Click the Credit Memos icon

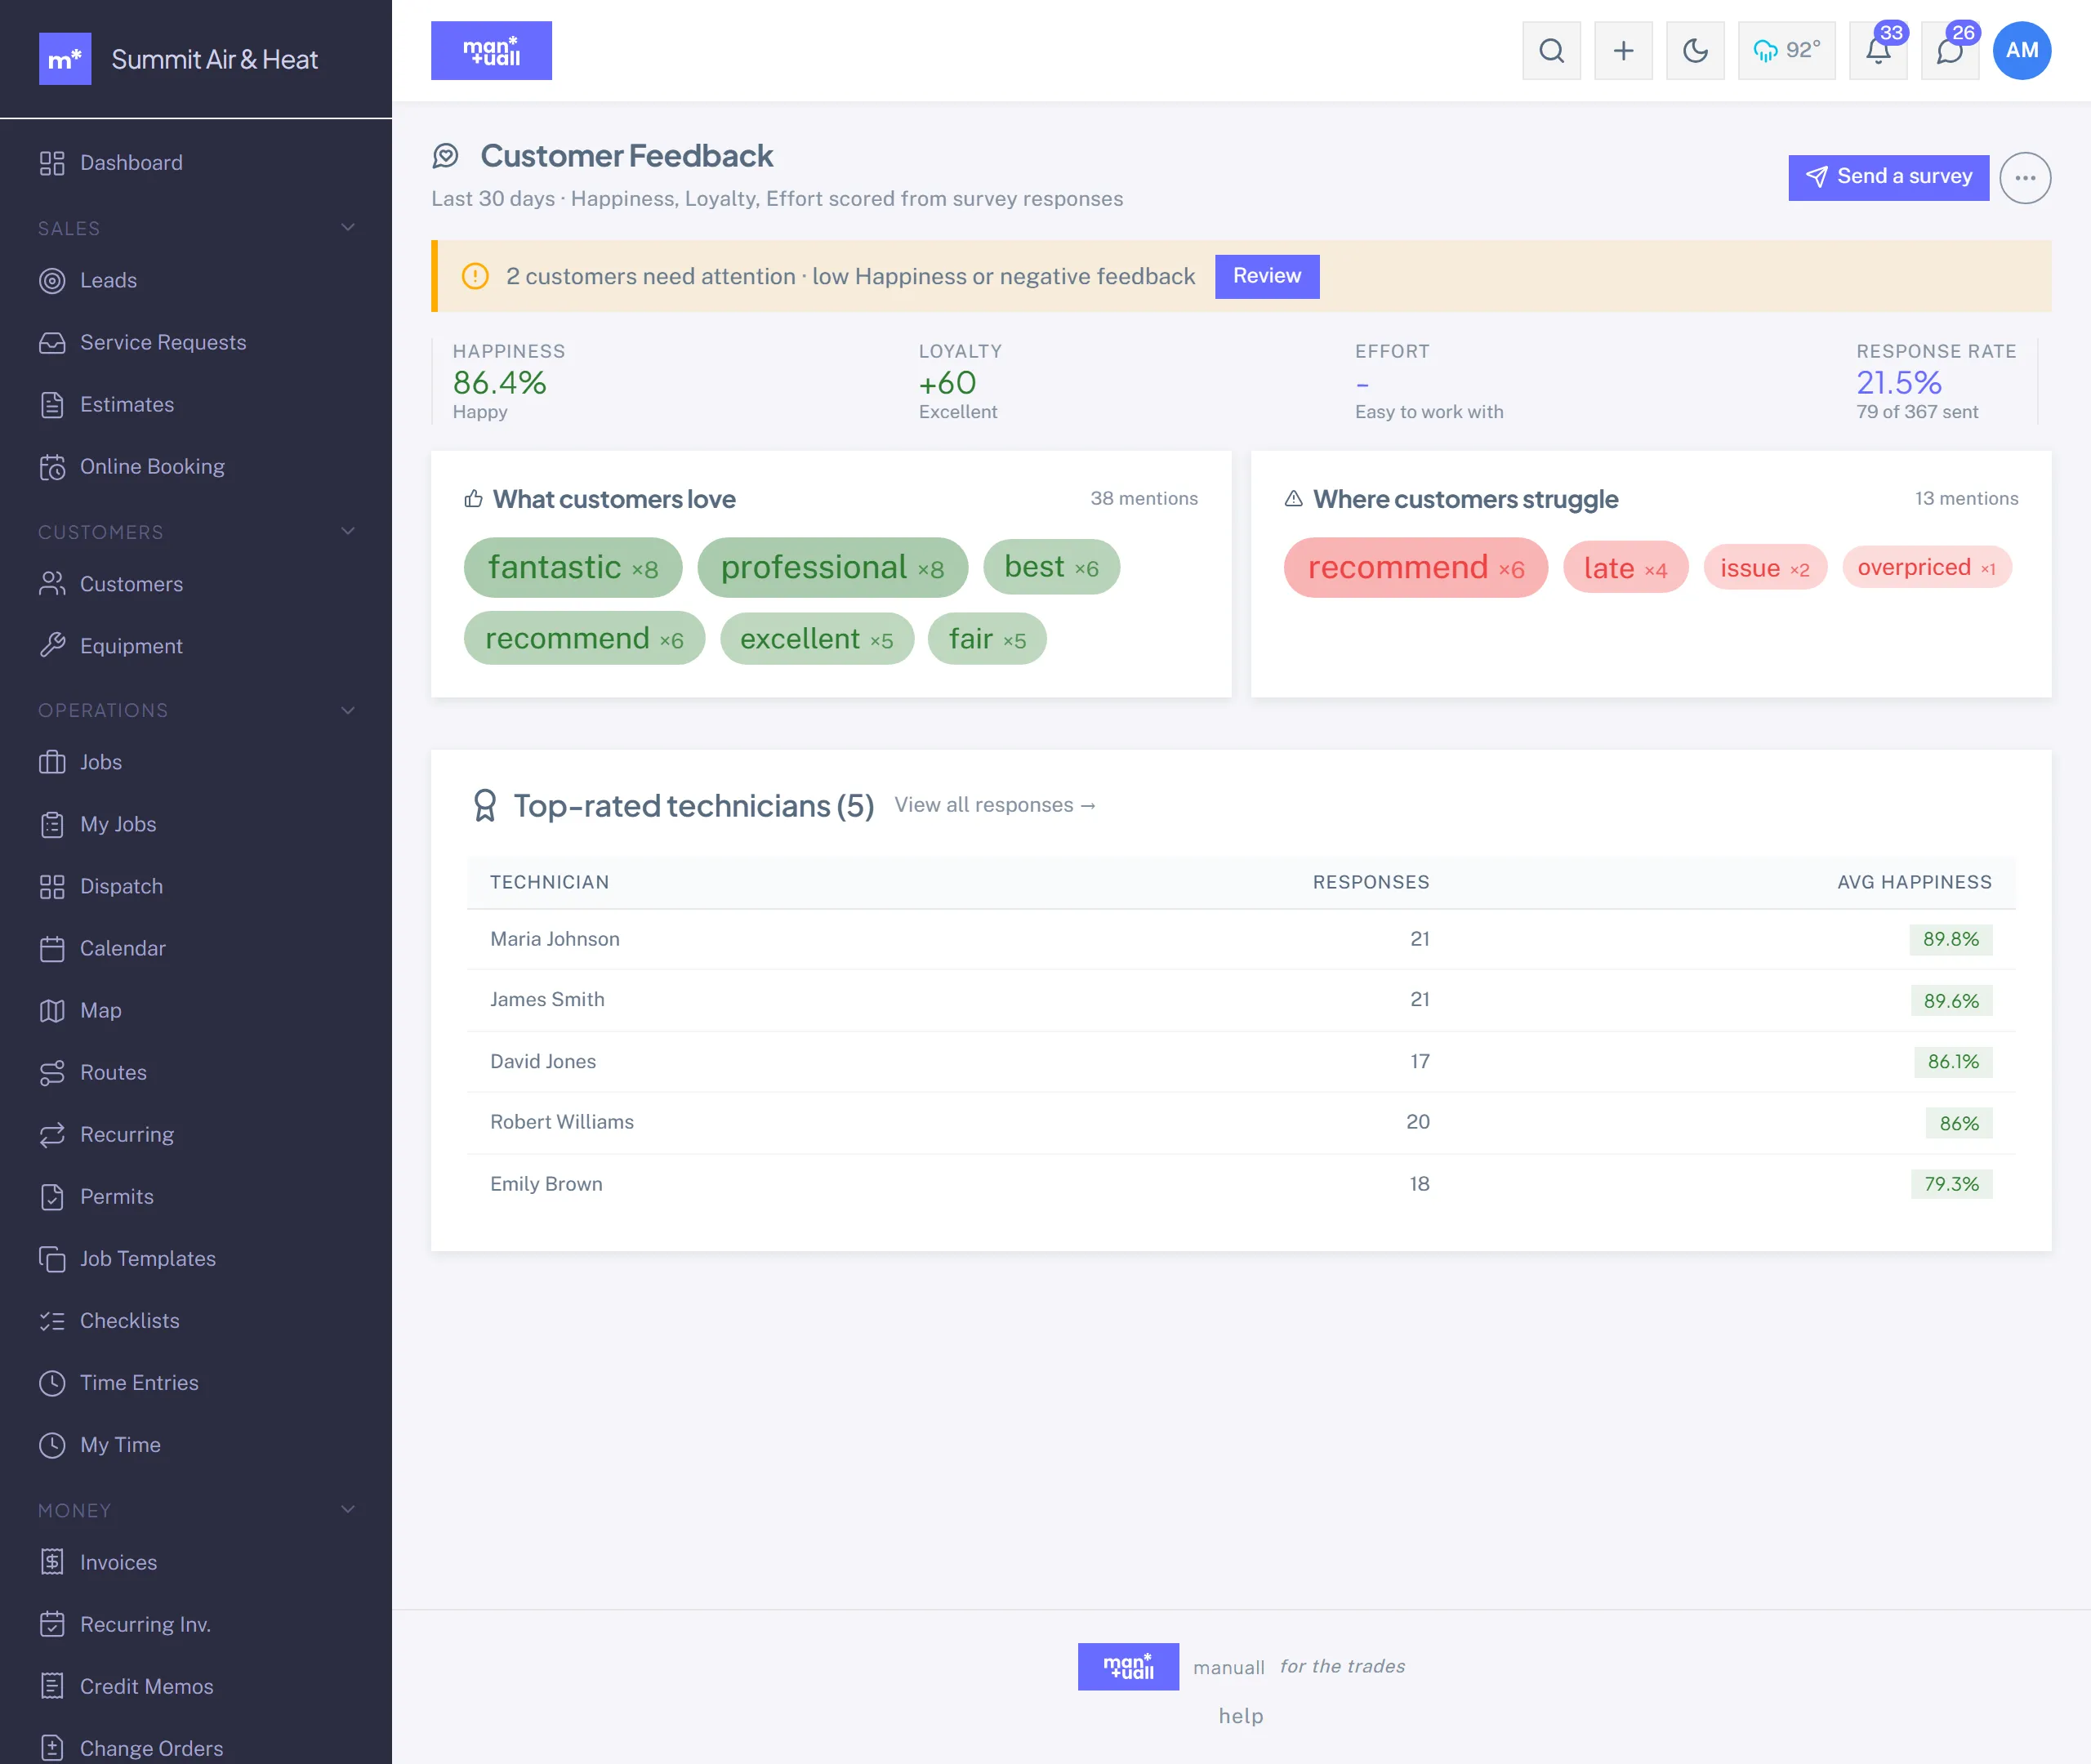[52, 1686]
